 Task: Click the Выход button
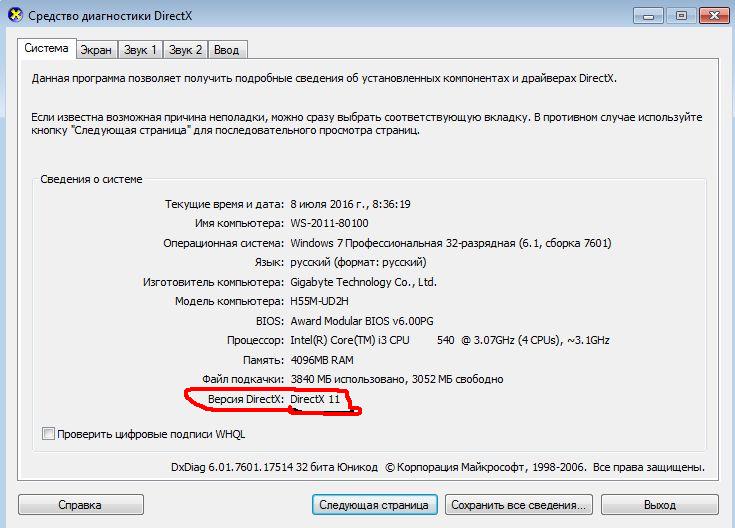pos(660,505)
